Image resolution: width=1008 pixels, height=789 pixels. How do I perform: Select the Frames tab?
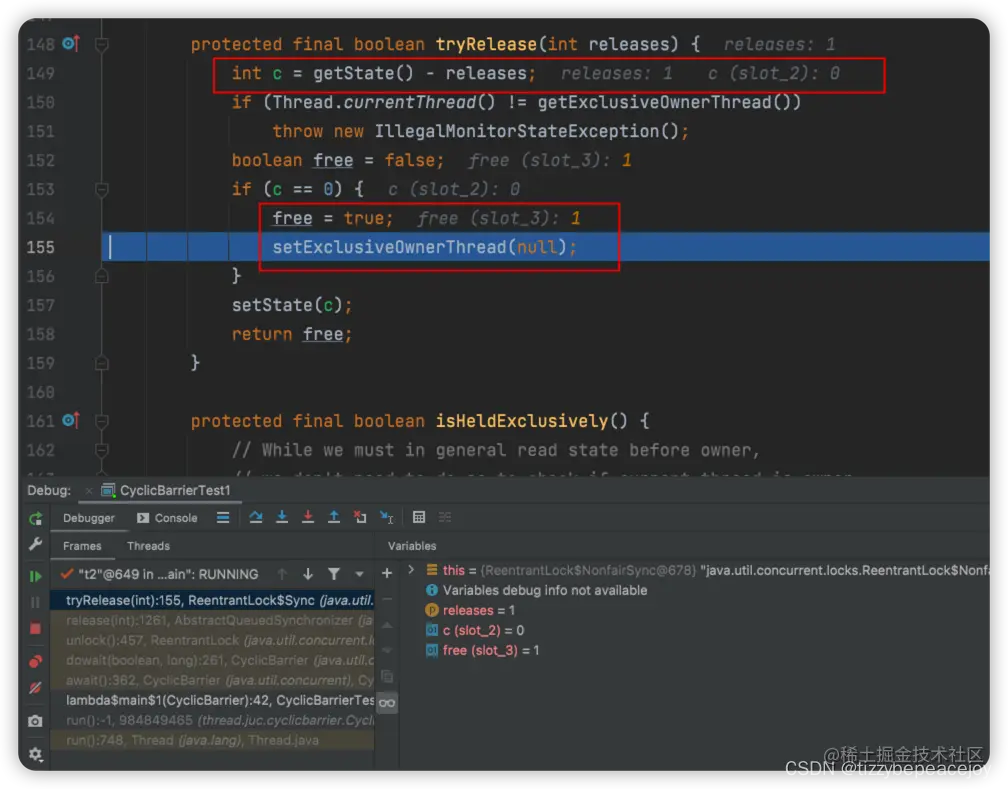tap(82, 546)
